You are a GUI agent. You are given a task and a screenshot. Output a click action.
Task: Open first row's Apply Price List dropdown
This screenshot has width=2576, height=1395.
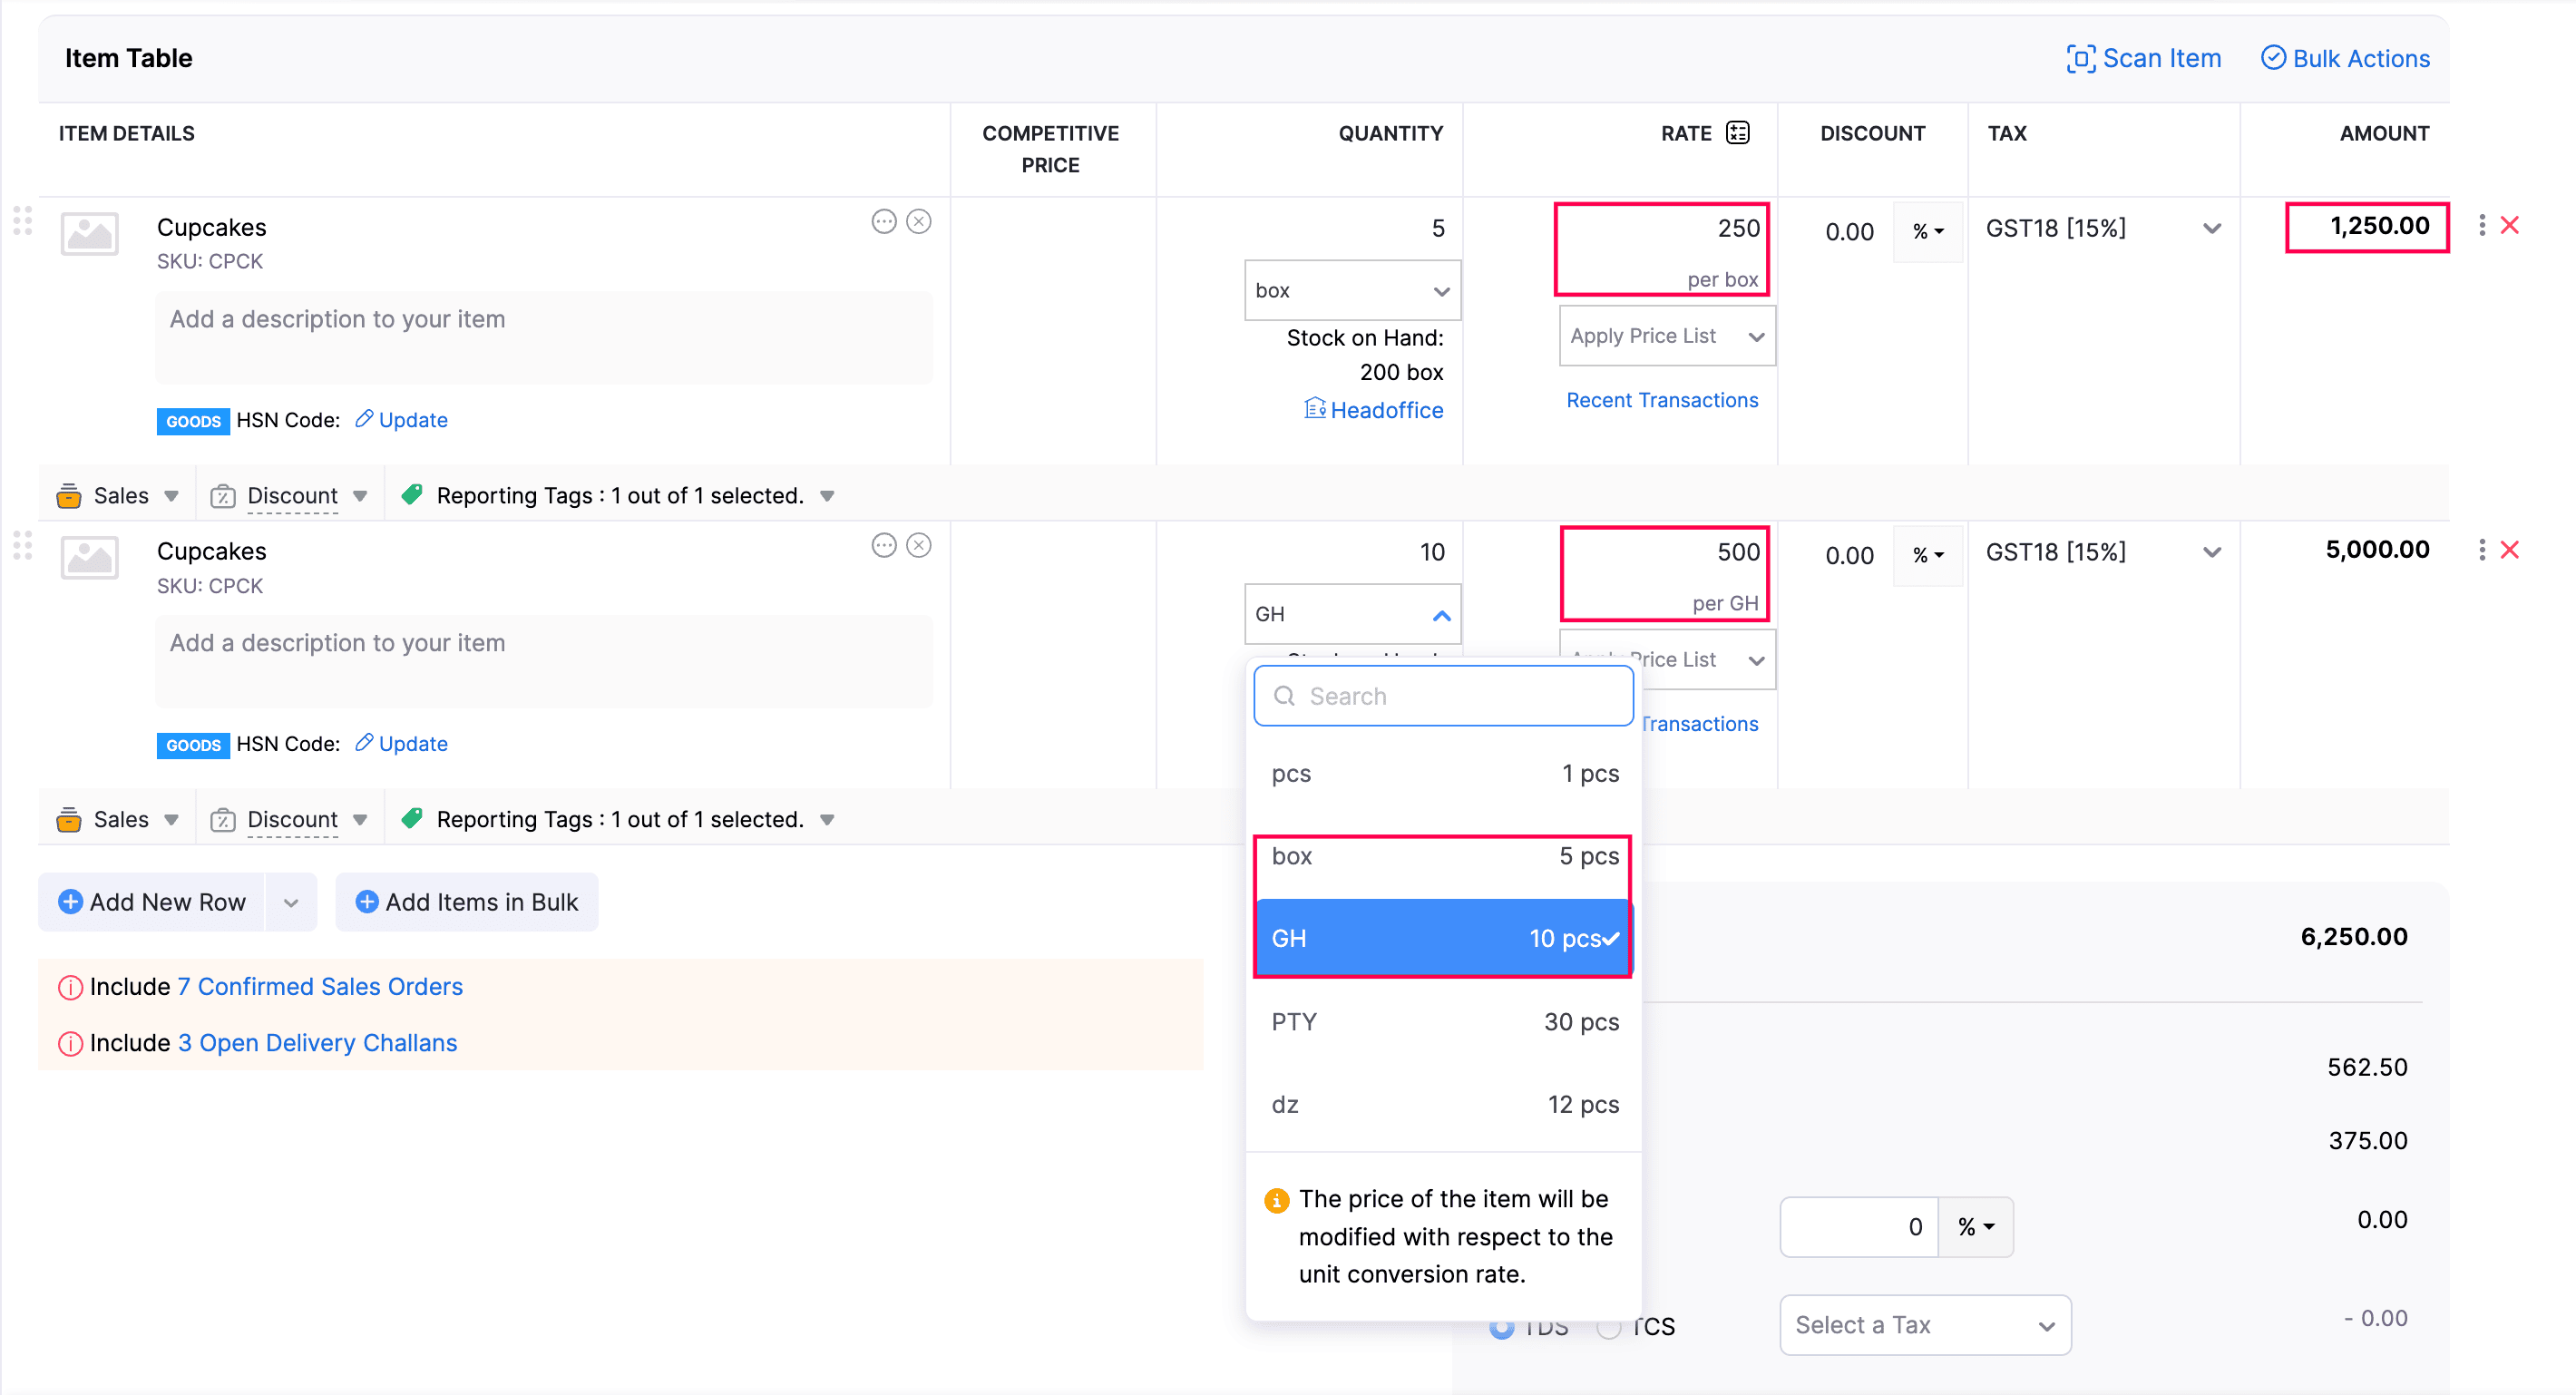click(x=1666, y=336)
